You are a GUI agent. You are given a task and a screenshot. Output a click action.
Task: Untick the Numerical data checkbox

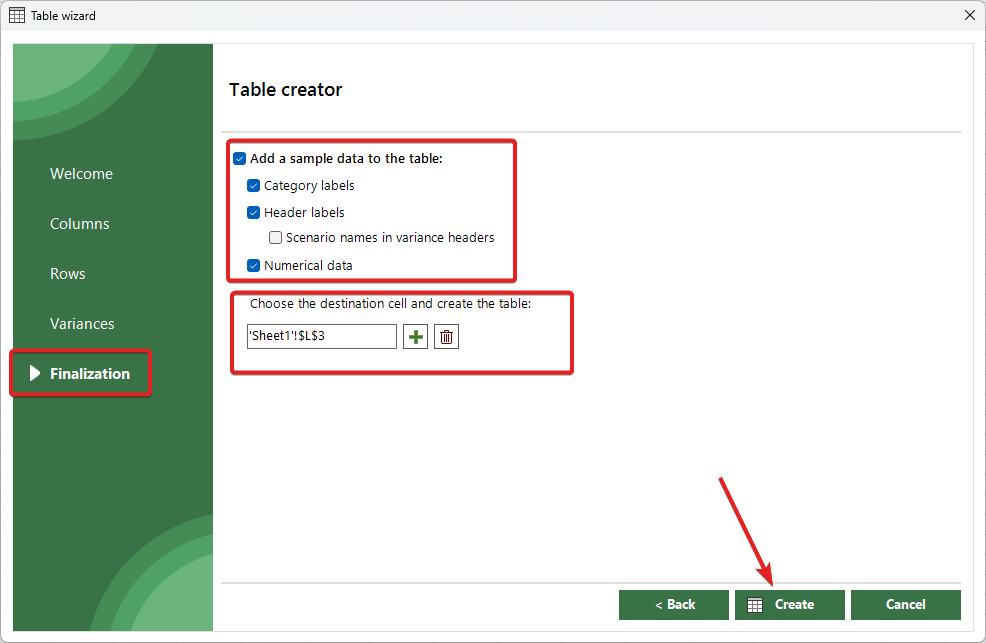254,265
